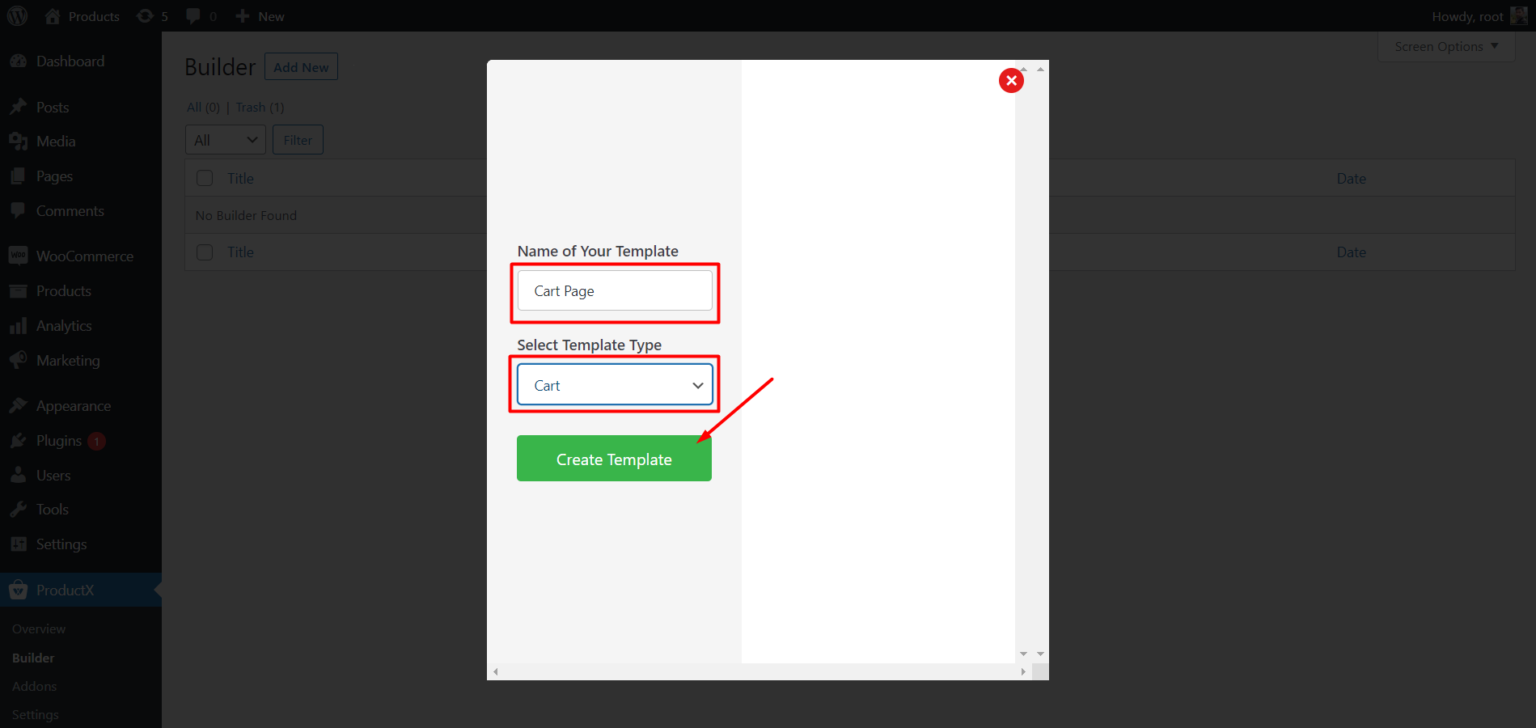1536x728 pixels.
Task: Click the Create Template button
Action: coord(614,458)
